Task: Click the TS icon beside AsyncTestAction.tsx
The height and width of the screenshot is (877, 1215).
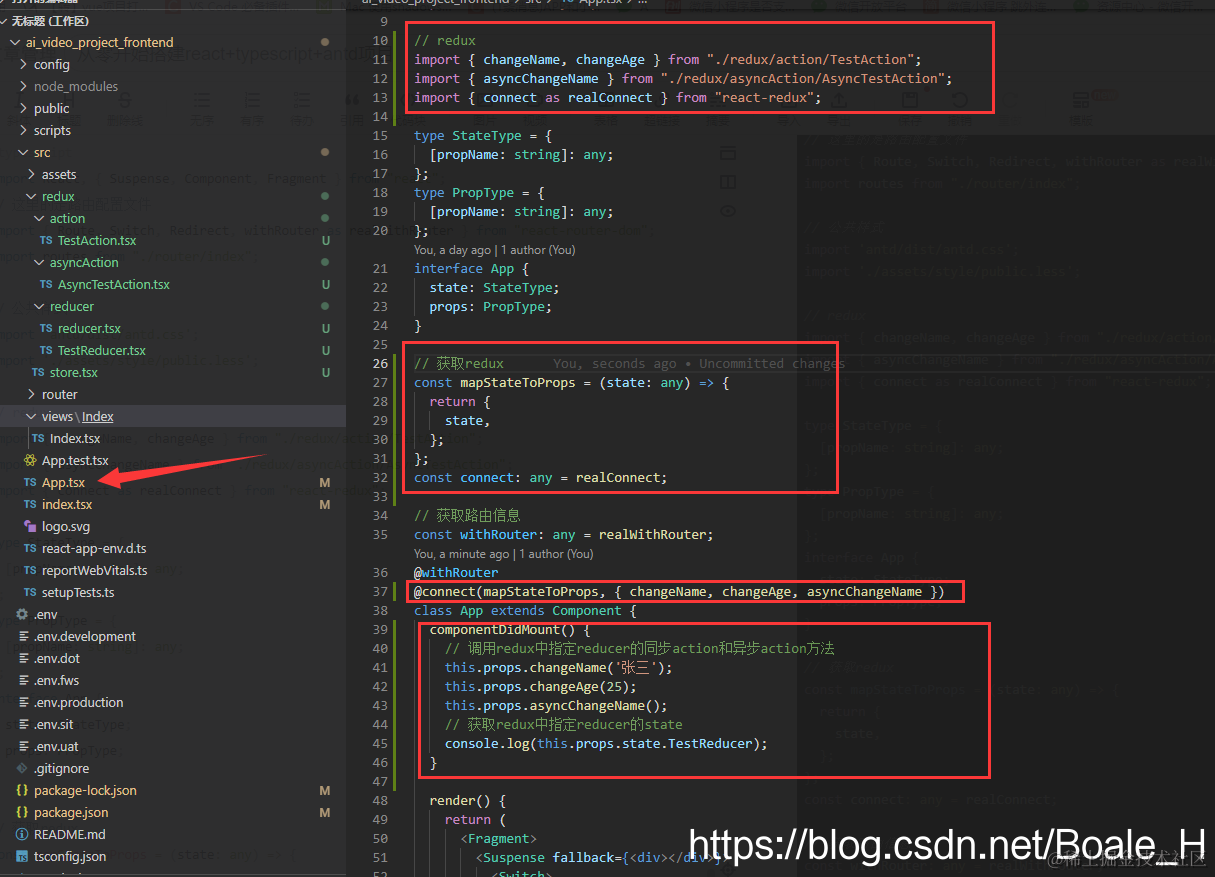Action: 46,285
